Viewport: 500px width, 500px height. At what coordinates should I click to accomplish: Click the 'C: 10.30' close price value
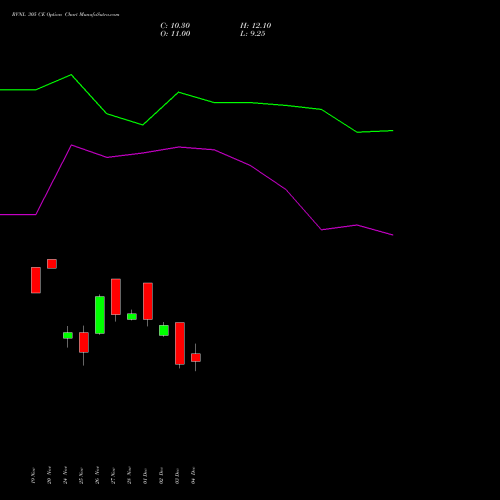click(175, 26)
